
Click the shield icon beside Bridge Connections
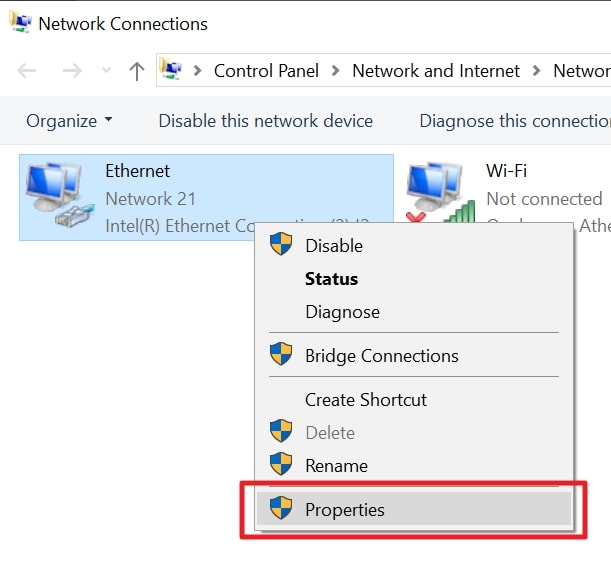pyautogui.click(x=281, y=354)
